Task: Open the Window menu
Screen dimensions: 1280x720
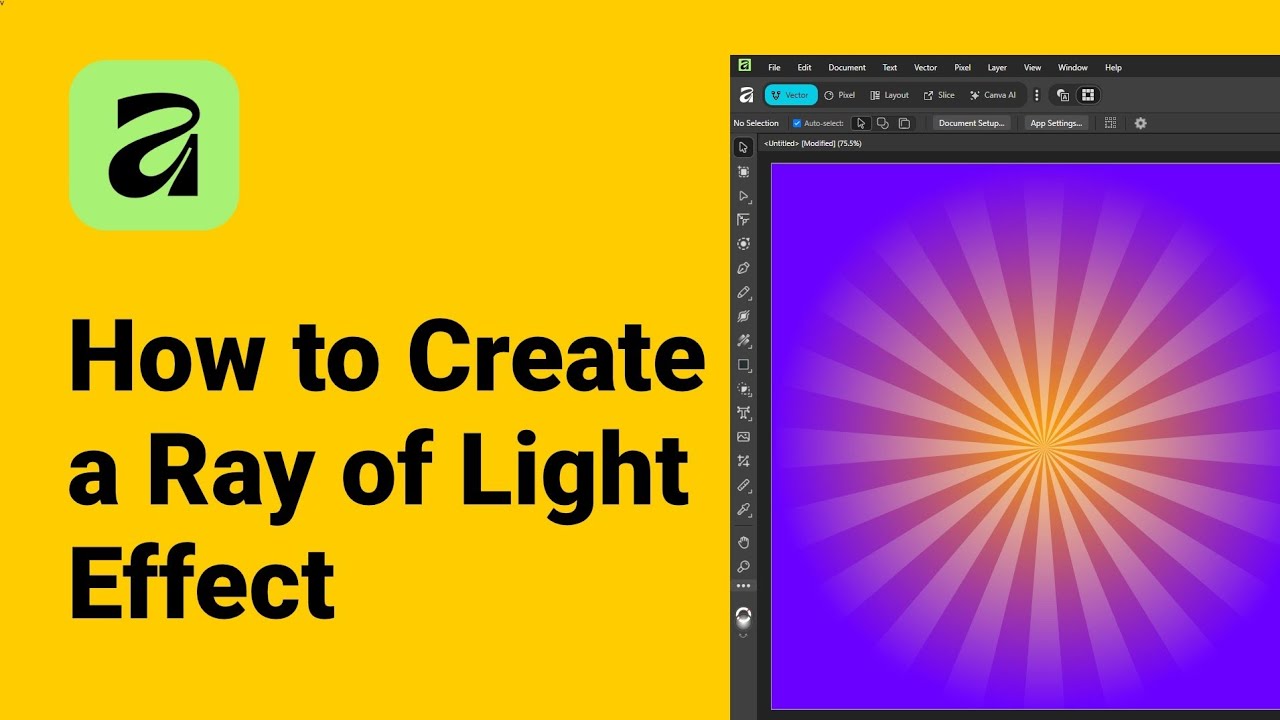Action: (1073, 68)
